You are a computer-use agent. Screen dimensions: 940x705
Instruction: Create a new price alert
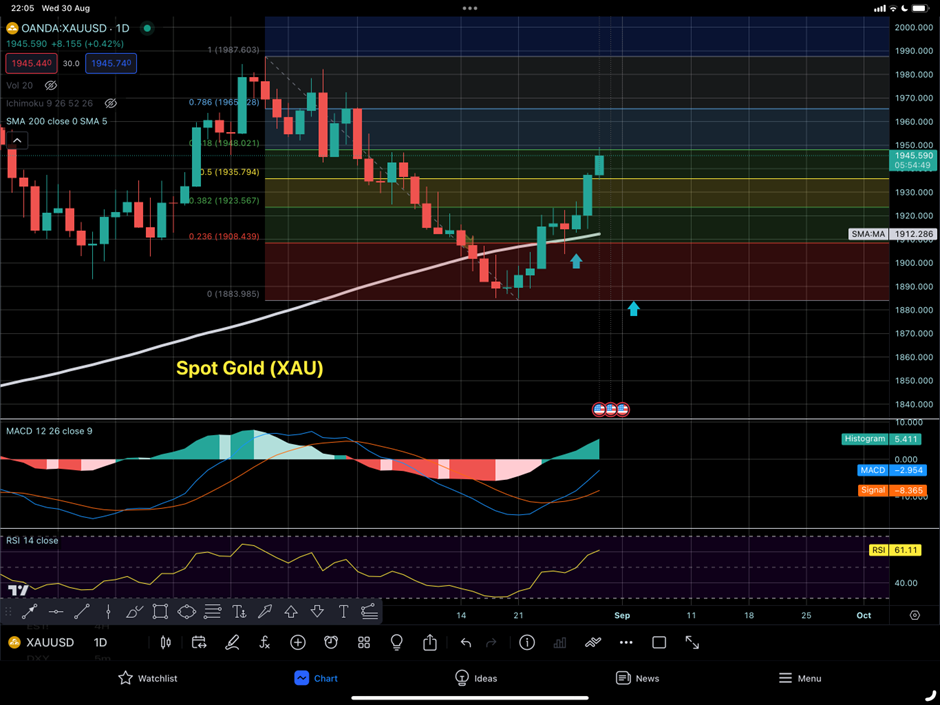pos(331,643)
